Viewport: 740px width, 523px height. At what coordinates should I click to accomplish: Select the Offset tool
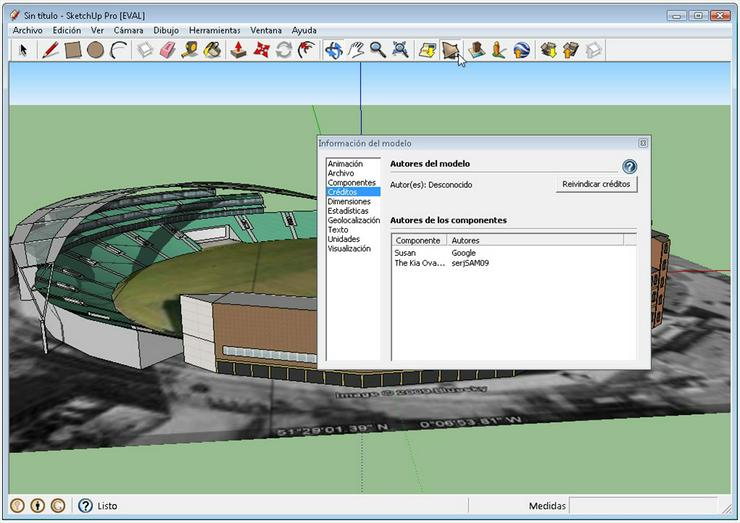click(x=307, y=50)
